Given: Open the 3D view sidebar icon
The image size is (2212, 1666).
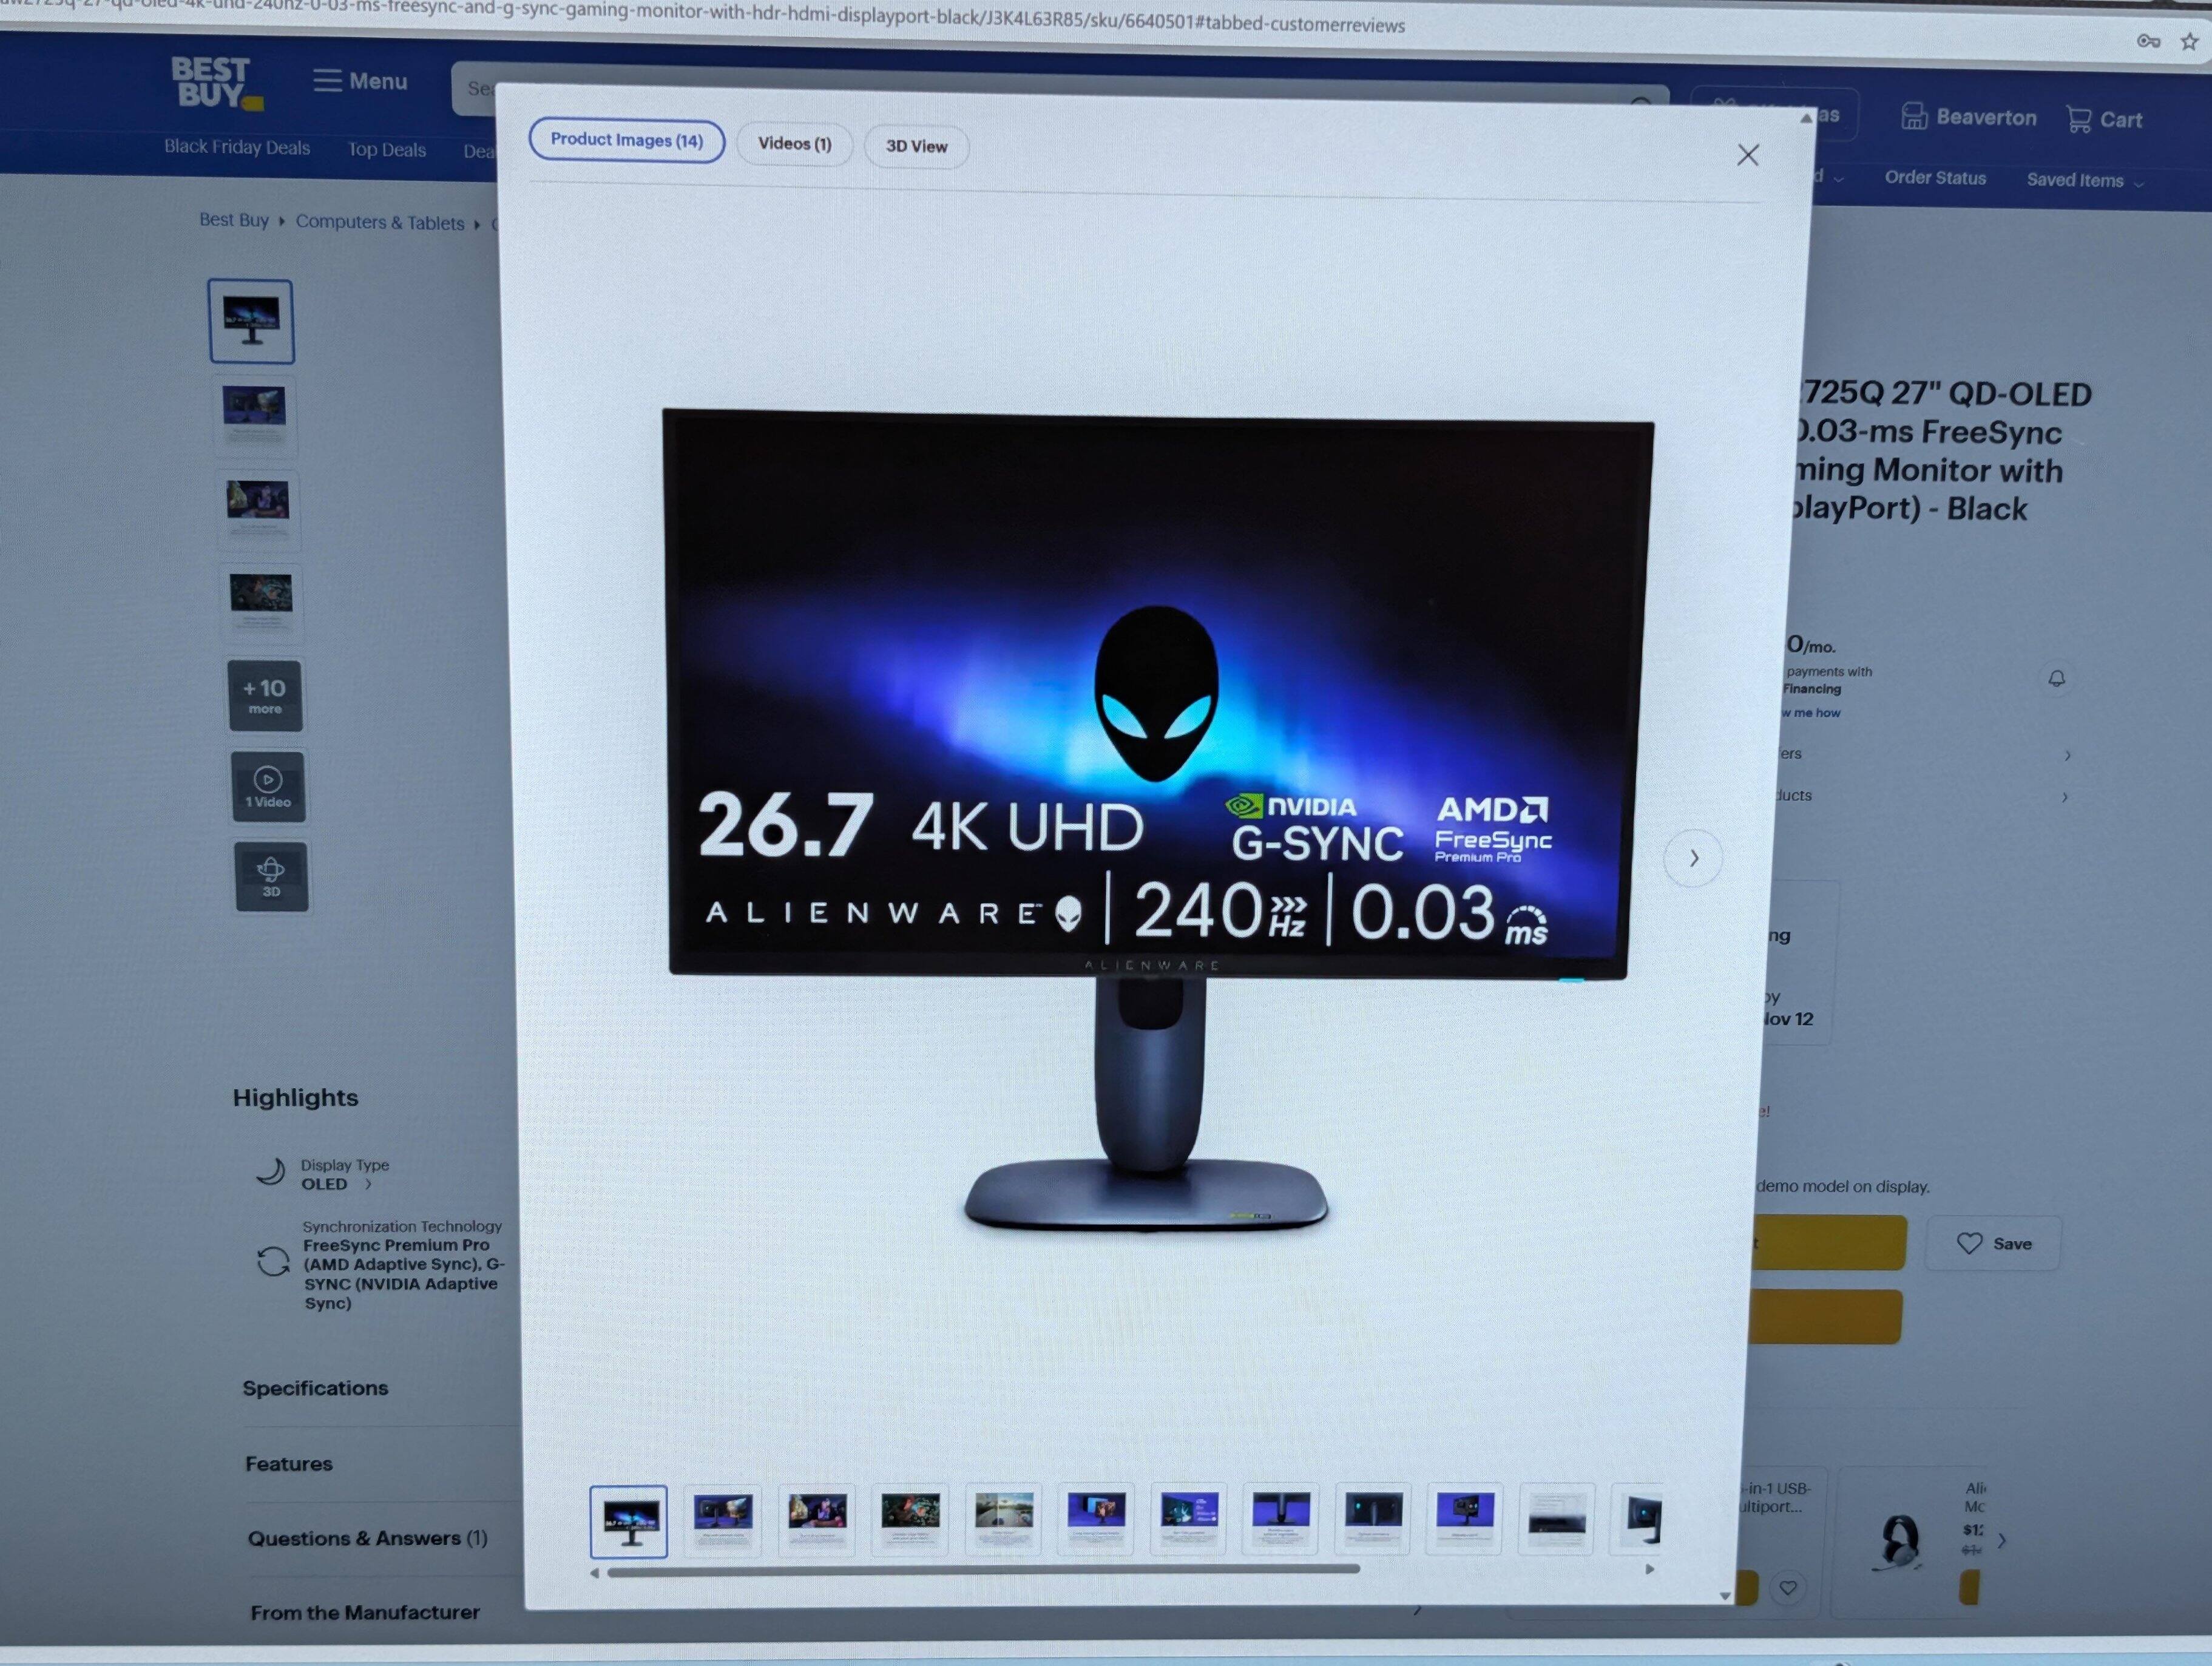Looking at the screenshot, I should [x=271, y=876].
